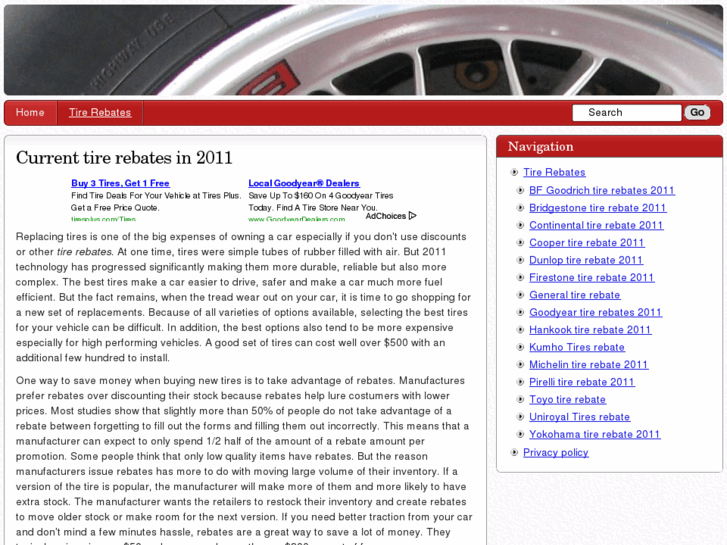
Task: Click the bullet icon beside Toyo tire rebate
Action: click(x=520, y=399)
